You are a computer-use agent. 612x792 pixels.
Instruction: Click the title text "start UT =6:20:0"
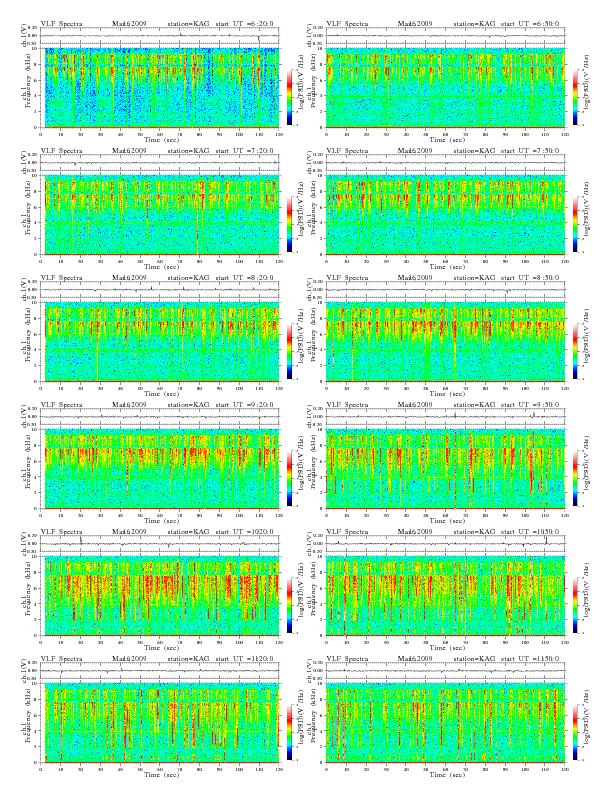click(x=244, y=24)
